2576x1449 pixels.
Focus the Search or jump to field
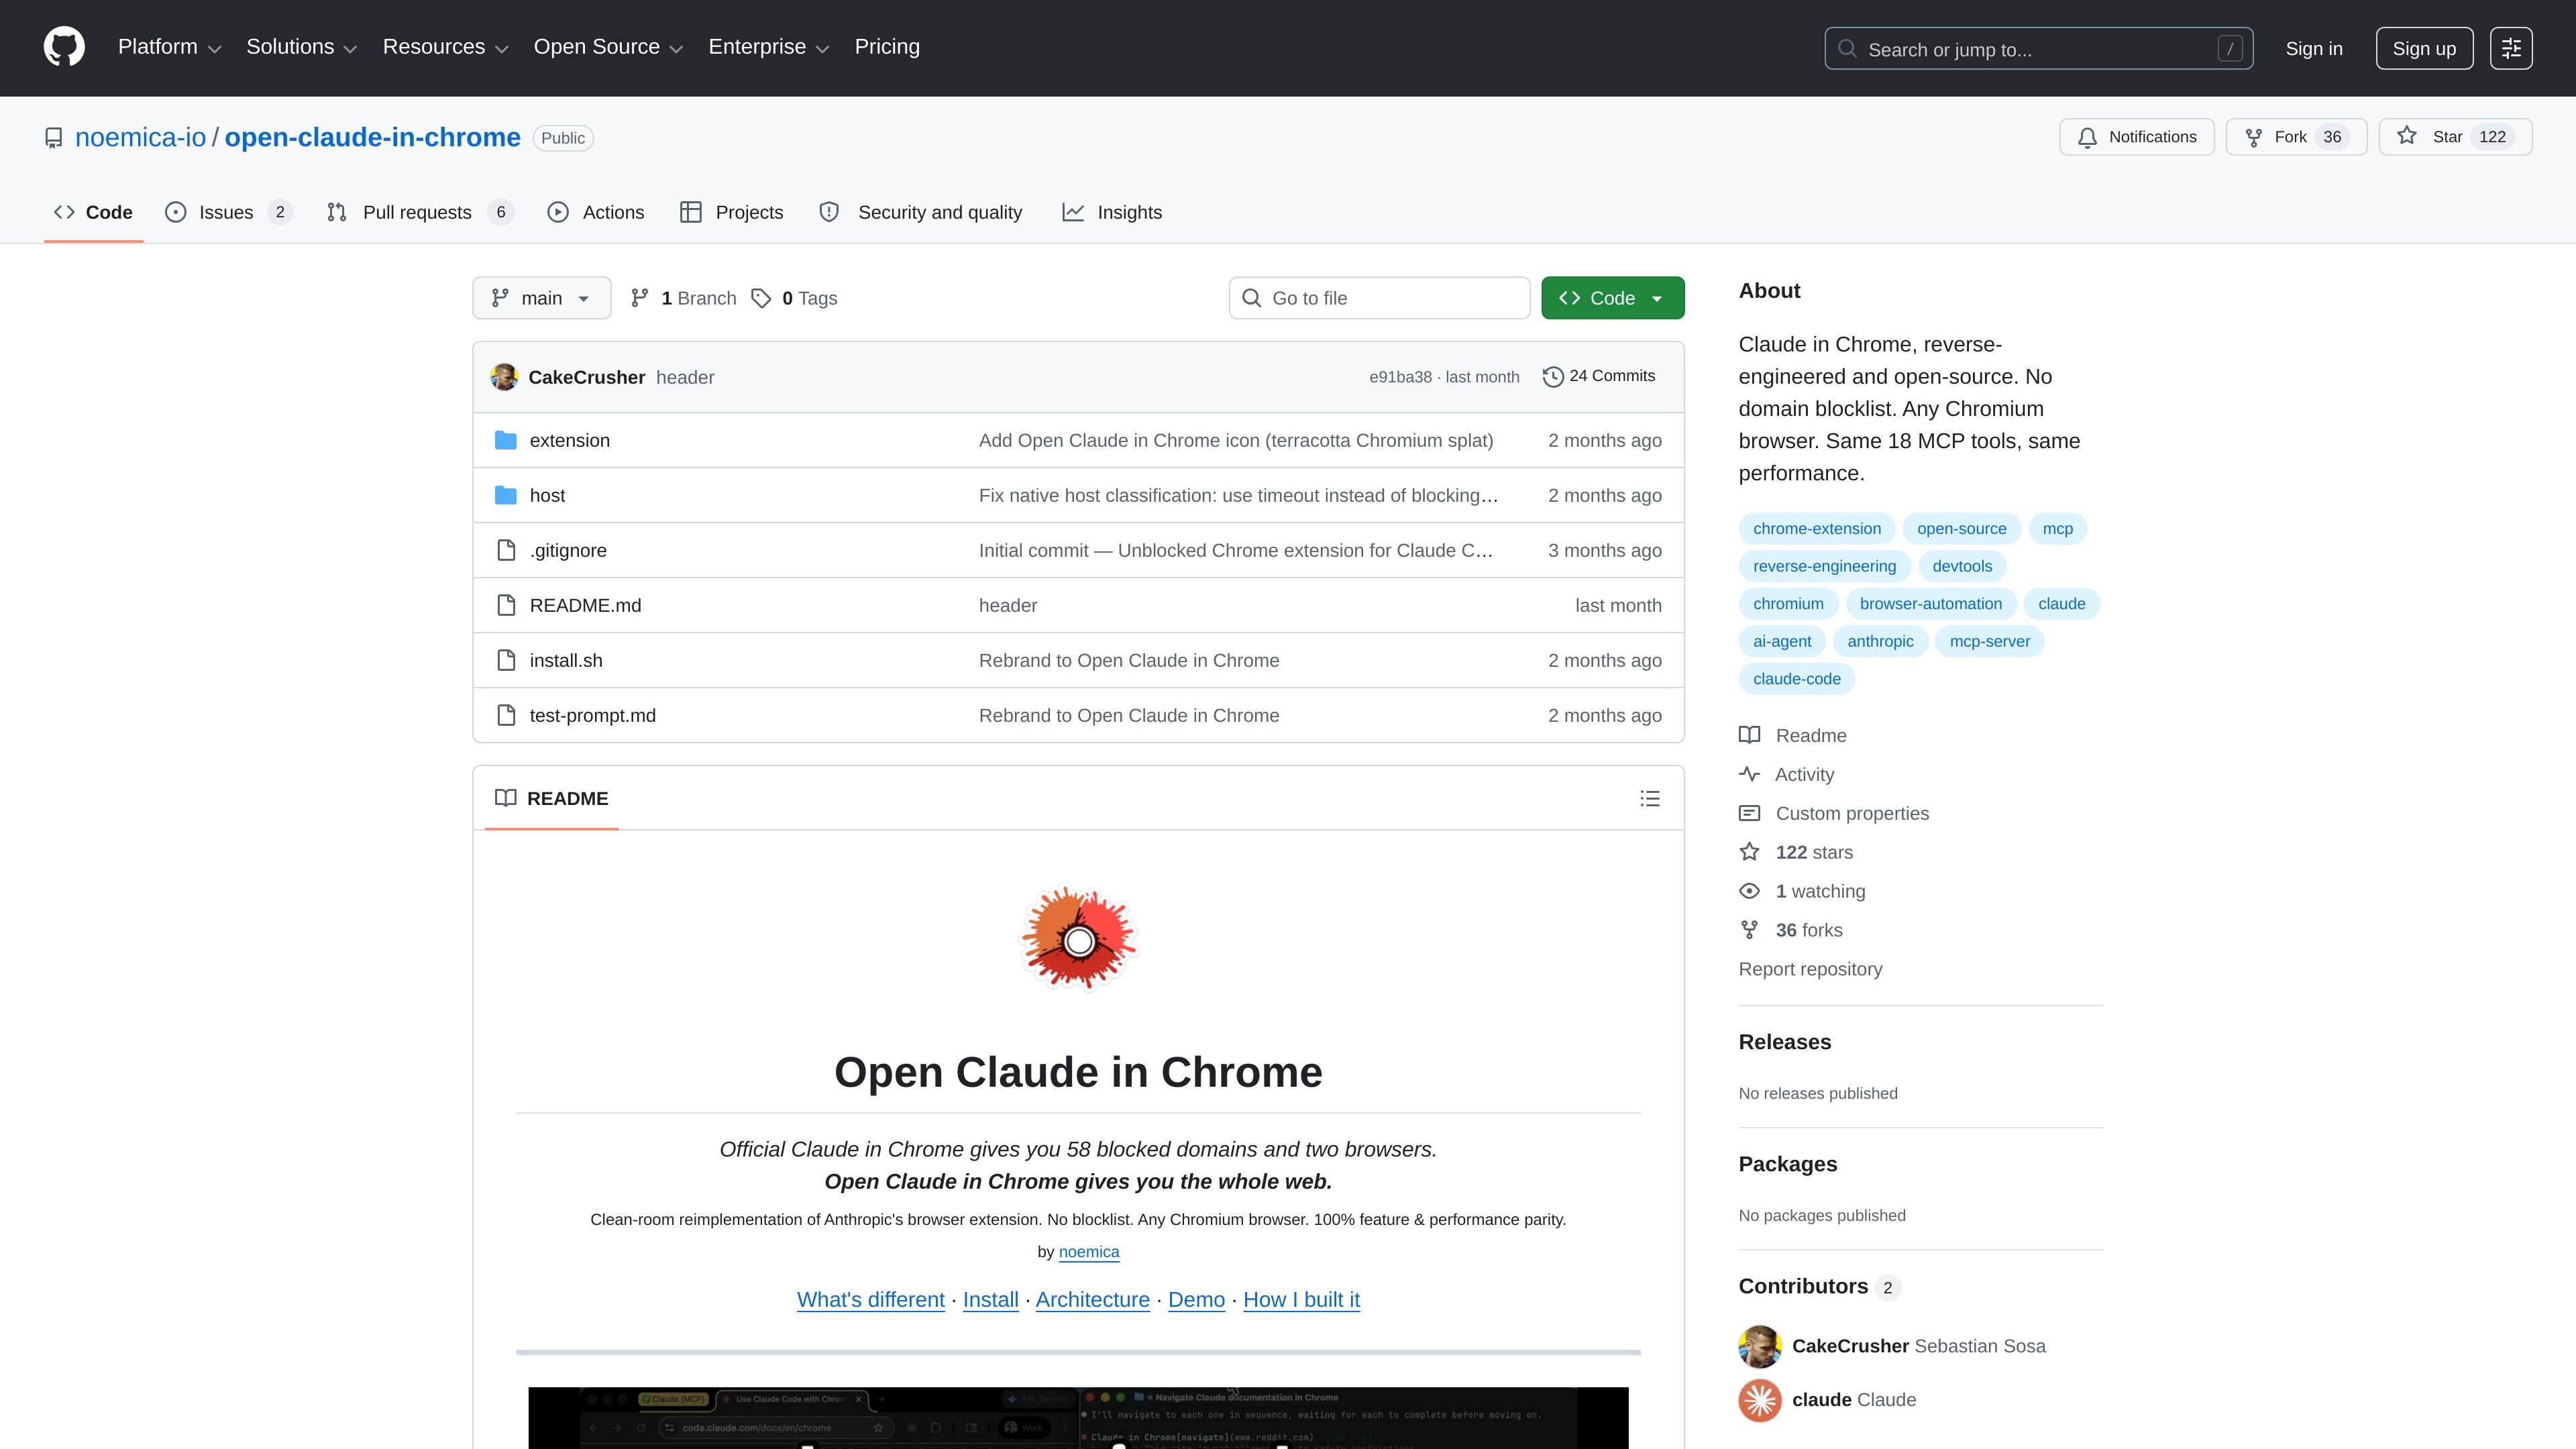(2038, 48)
